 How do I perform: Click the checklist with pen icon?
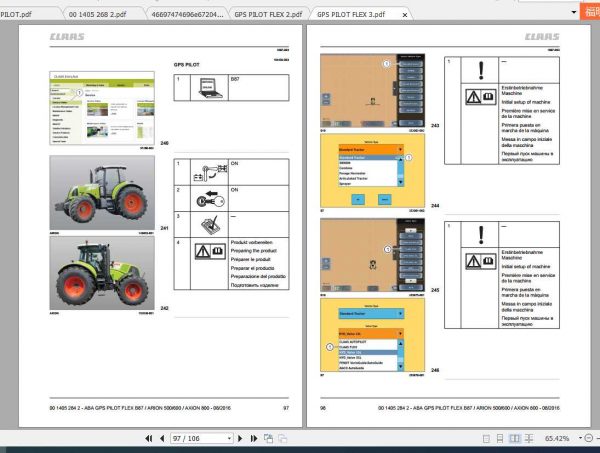(x=210, y=224)
